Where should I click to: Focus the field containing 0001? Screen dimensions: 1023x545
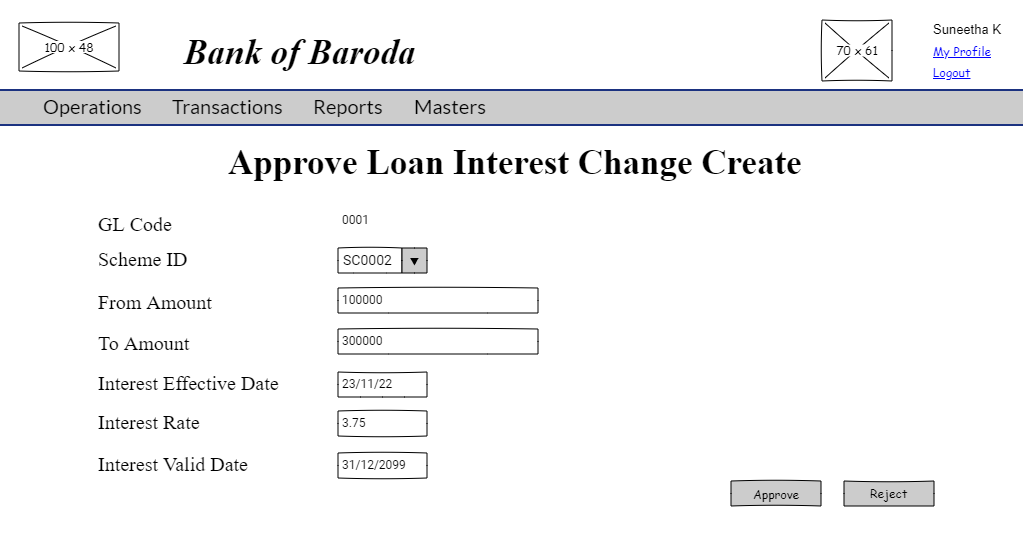click(x=382, y=220)
